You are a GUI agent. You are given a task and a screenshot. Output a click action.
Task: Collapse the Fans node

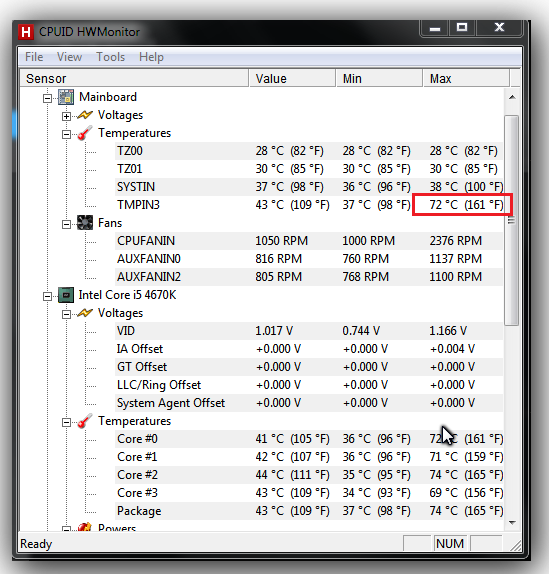(x=66, y=224)
